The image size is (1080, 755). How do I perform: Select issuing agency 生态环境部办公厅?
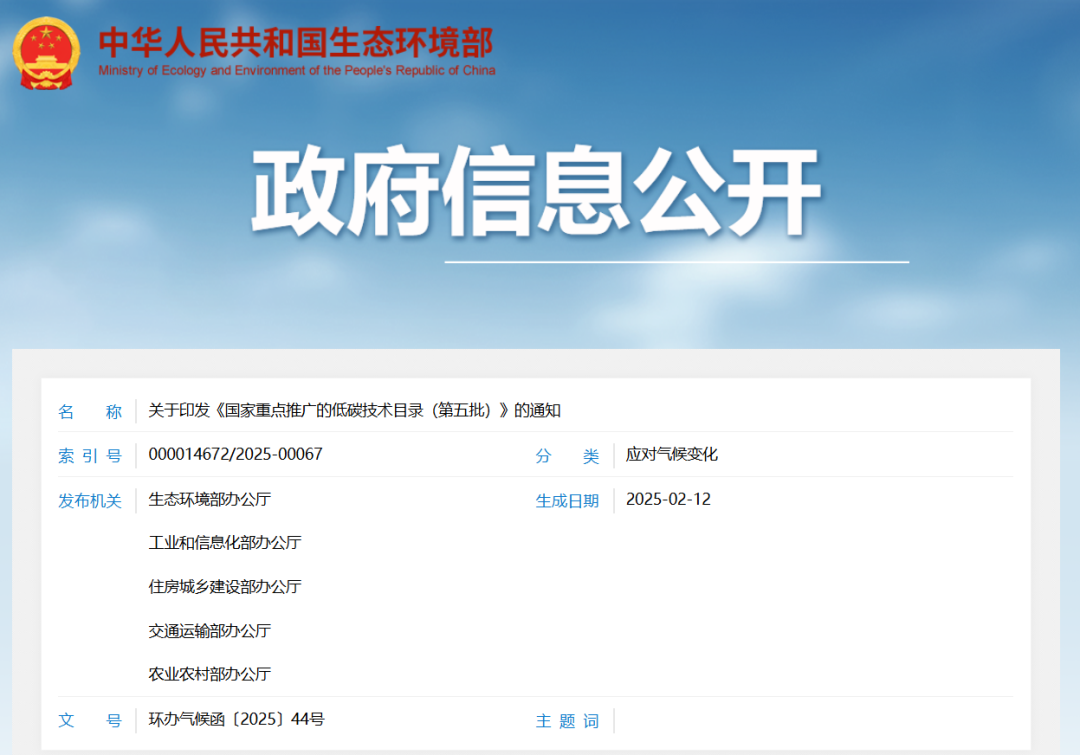(x=210, y=499)
